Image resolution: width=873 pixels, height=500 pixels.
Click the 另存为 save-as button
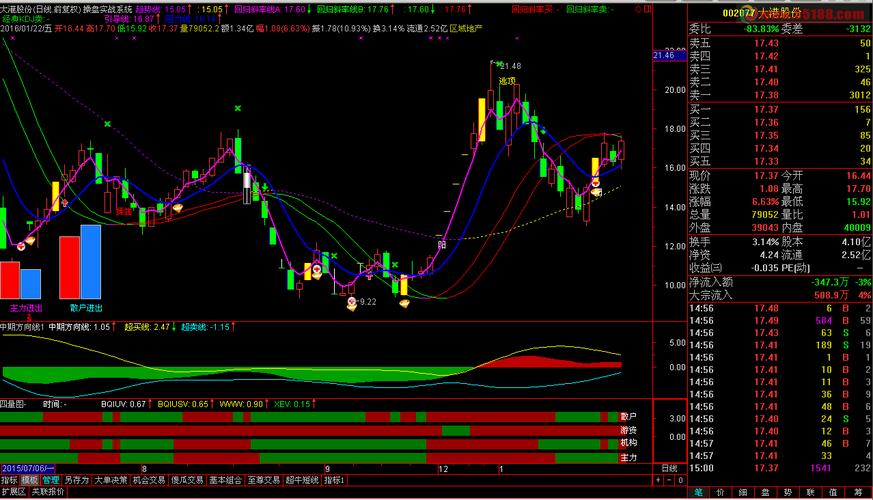coord(77,480)
